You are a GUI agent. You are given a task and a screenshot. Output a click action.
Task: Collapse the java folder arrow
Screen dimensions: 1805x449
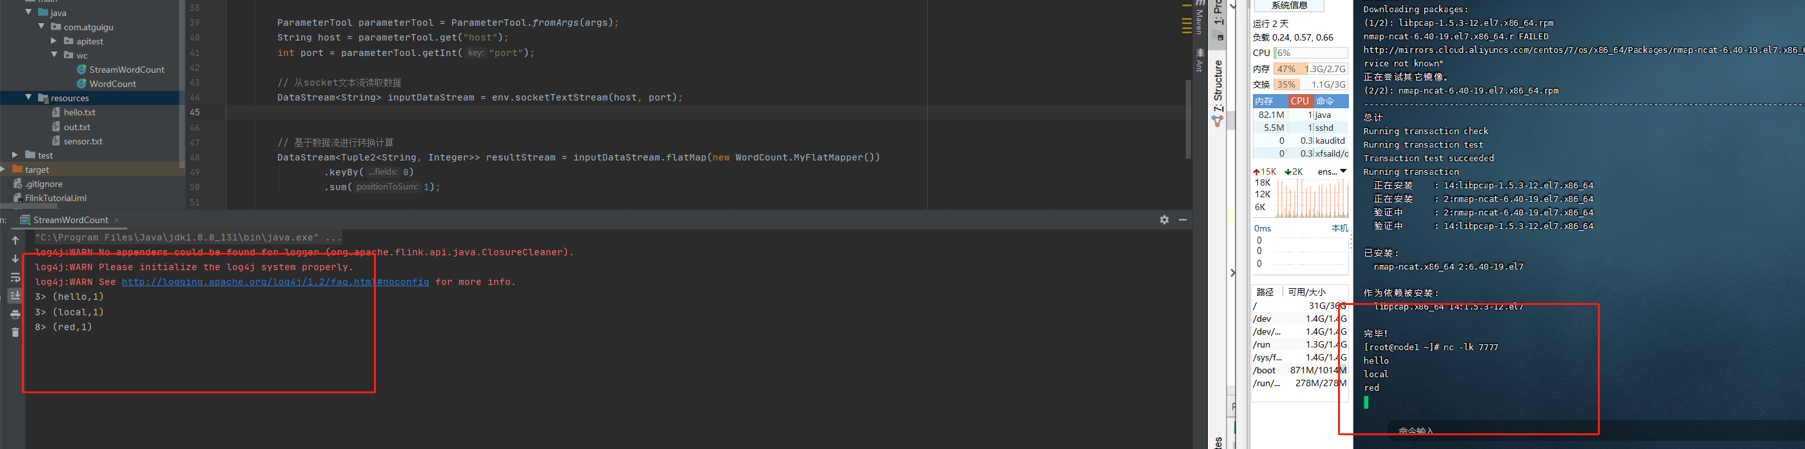point(28,13)
